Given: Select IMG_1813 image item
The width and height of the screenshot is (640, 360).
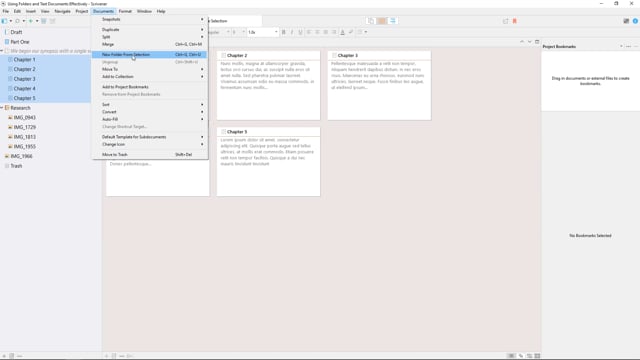Looking at the screenshot, I should point(24,137).
